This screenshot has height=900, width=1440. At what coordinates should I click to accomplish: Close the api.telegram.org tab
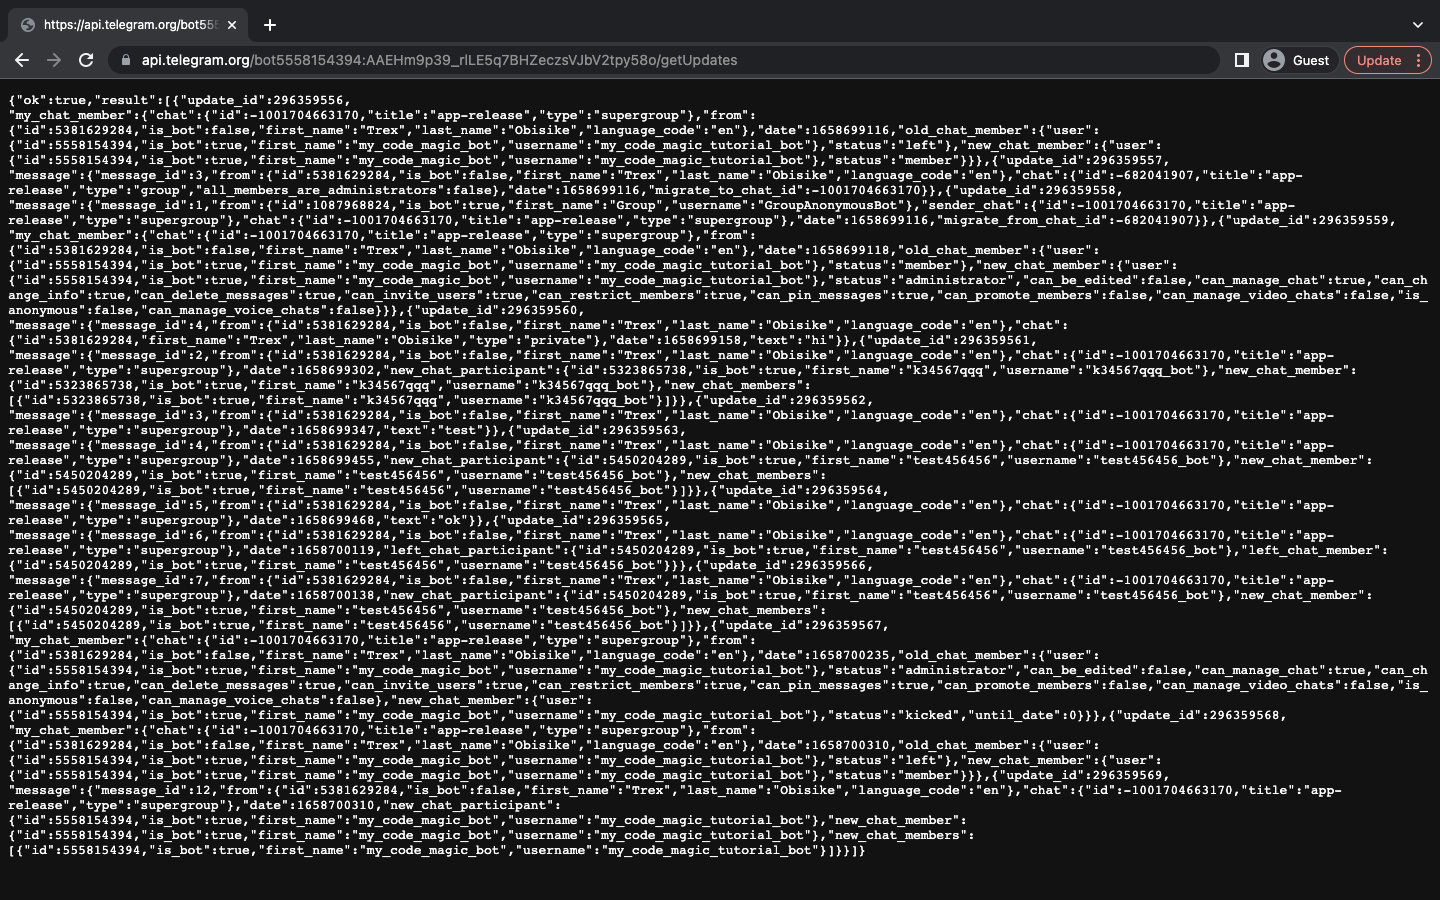(x=233, y=25)
